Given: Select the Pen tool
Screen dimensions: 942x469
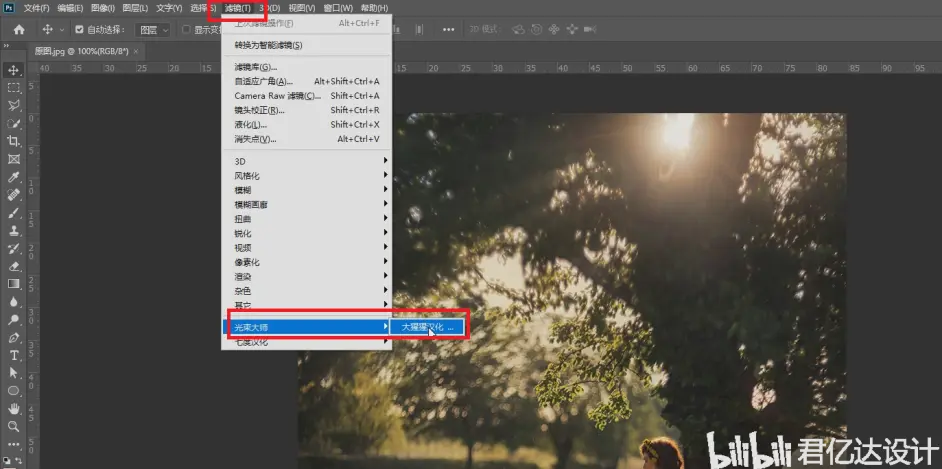Looking at the screenshot, I should (13, 337).
